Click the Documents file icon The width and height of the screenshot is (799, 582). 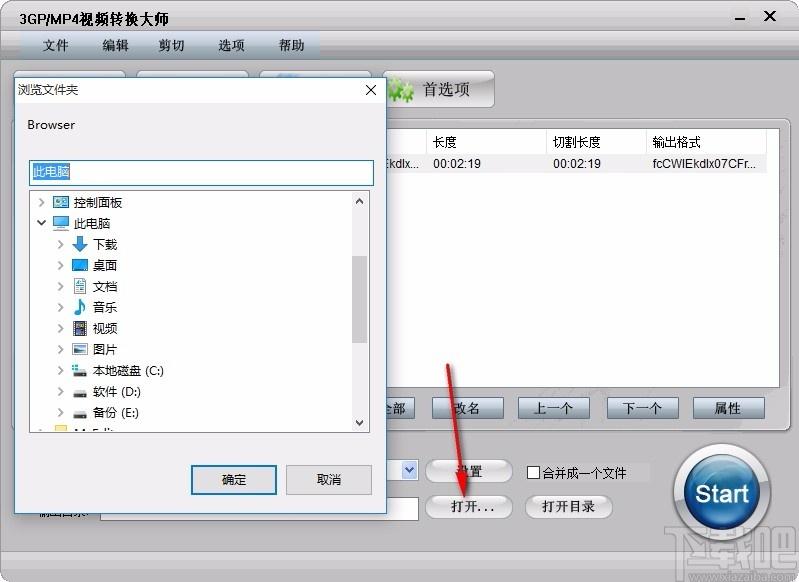click(80, 286)
